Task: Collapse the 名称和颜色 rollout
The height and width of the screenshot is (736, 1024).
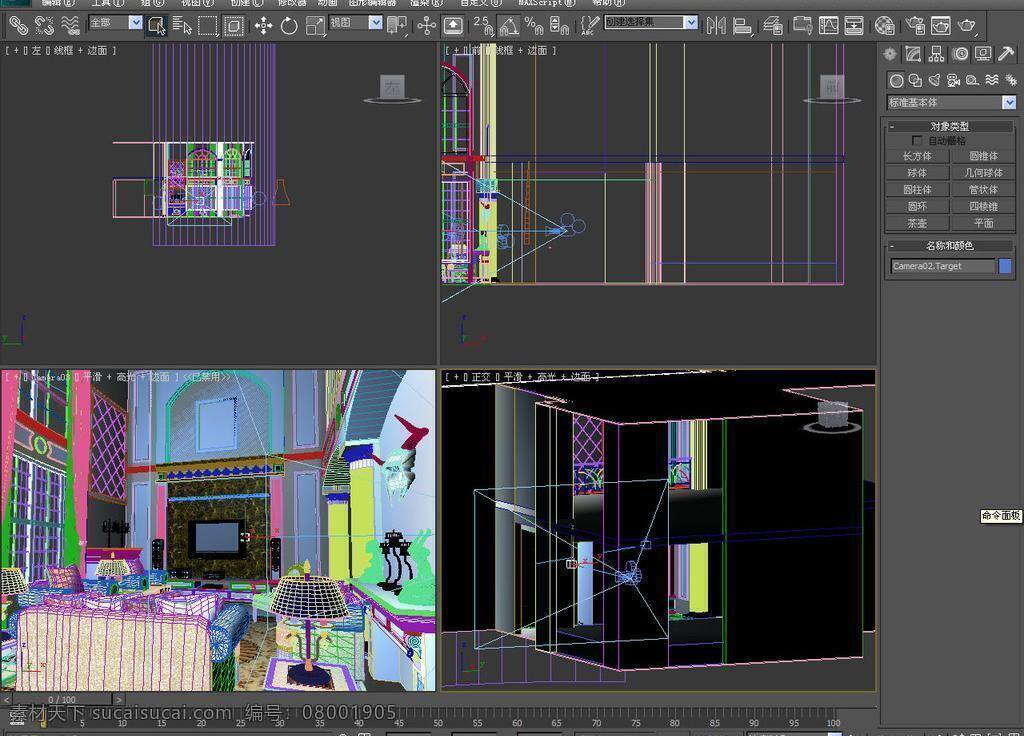Action: [x=950, y=246]
